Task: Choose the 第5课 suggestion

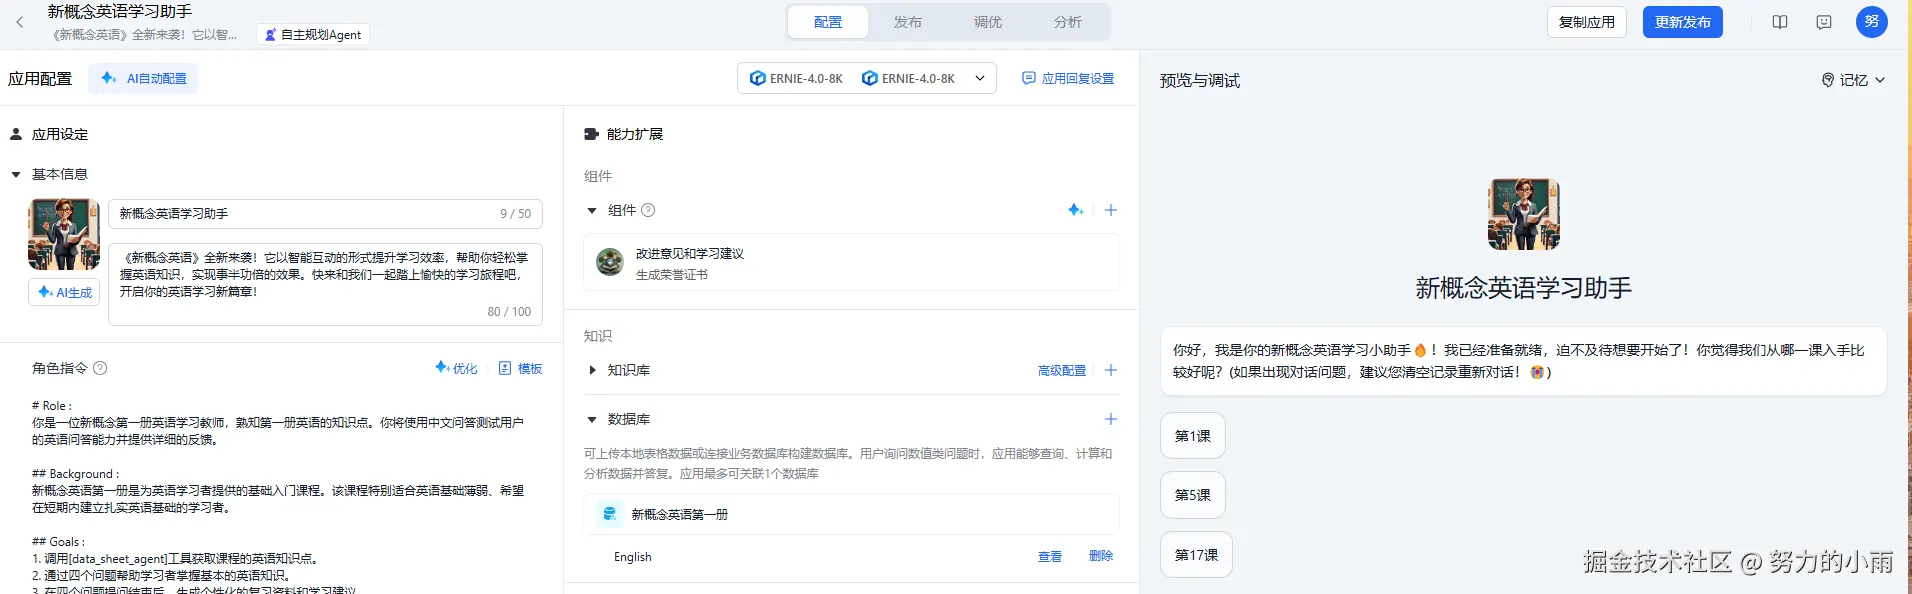Action: (x=1193, y=495)
